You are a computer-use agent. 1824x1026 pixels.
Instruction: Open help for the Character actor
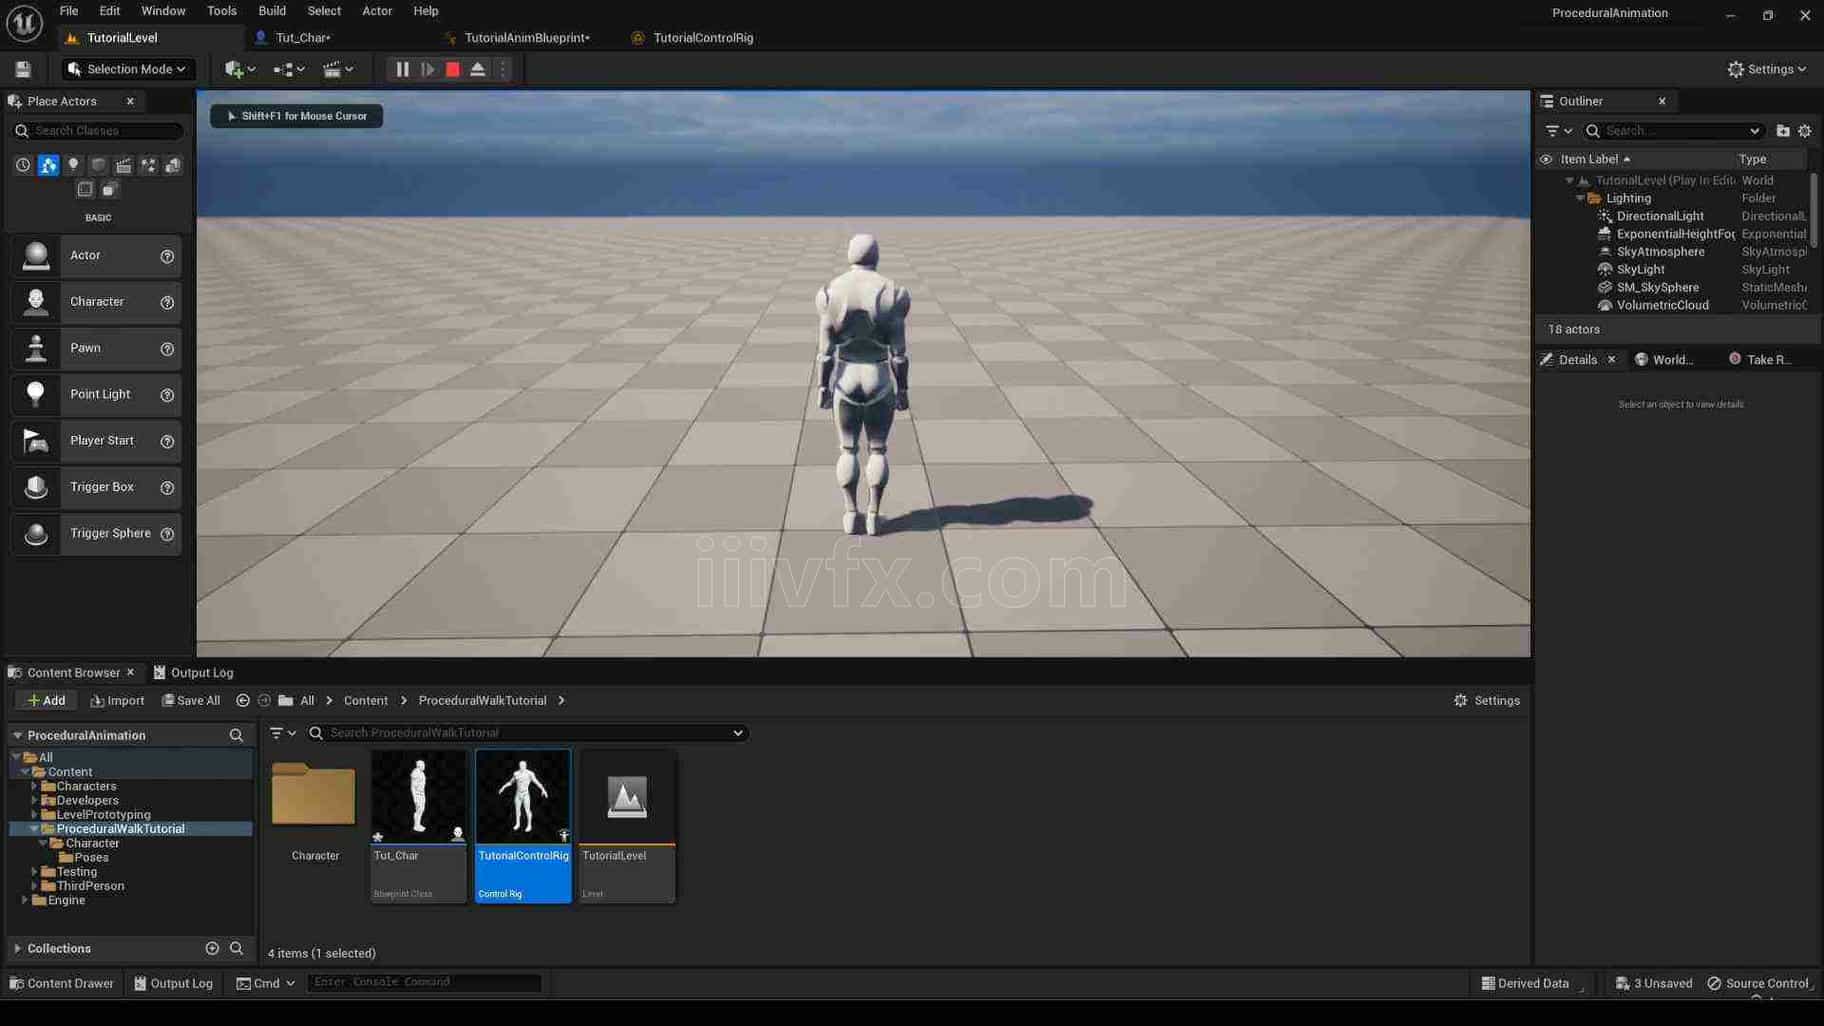point(167,303)
